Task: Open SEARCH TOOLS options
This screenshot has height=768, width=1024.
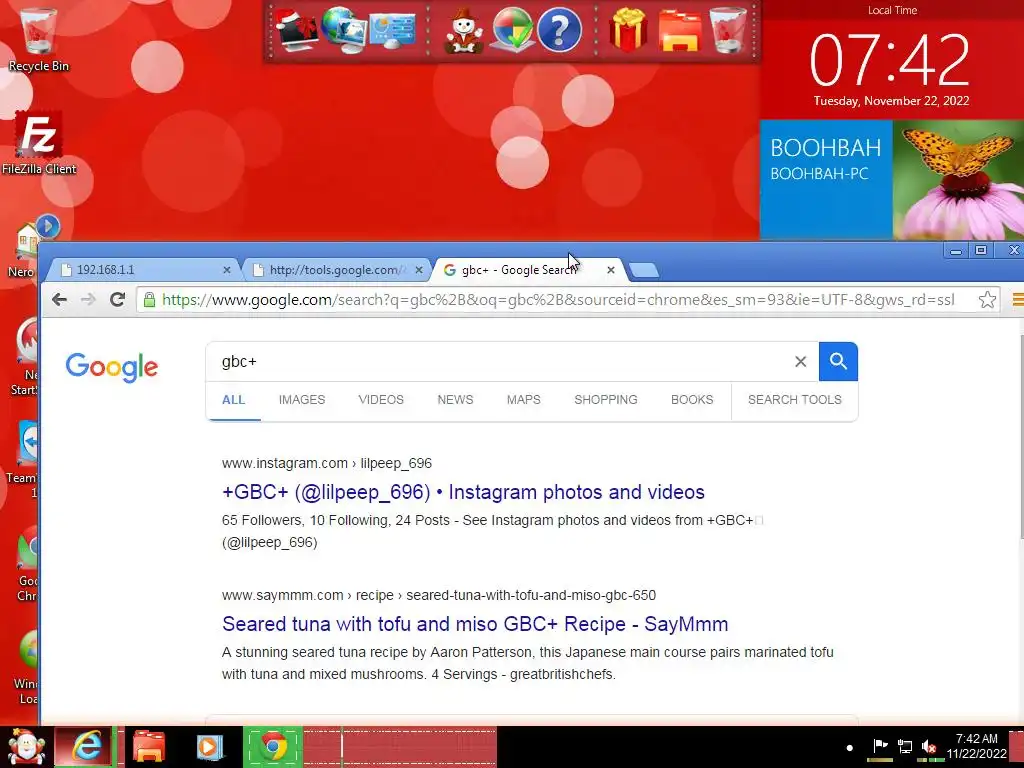Action: pos(794,400)
